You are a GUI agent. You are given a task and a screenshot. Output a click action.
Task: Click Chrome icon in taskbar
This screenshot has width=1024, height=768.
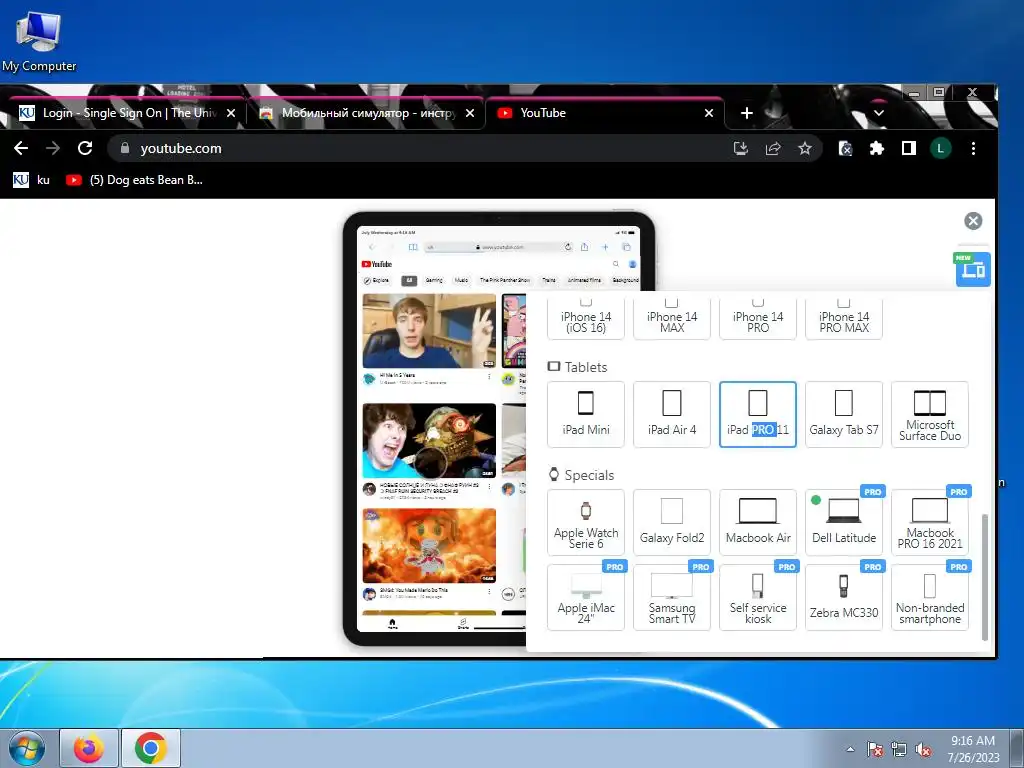pos(151,748)
